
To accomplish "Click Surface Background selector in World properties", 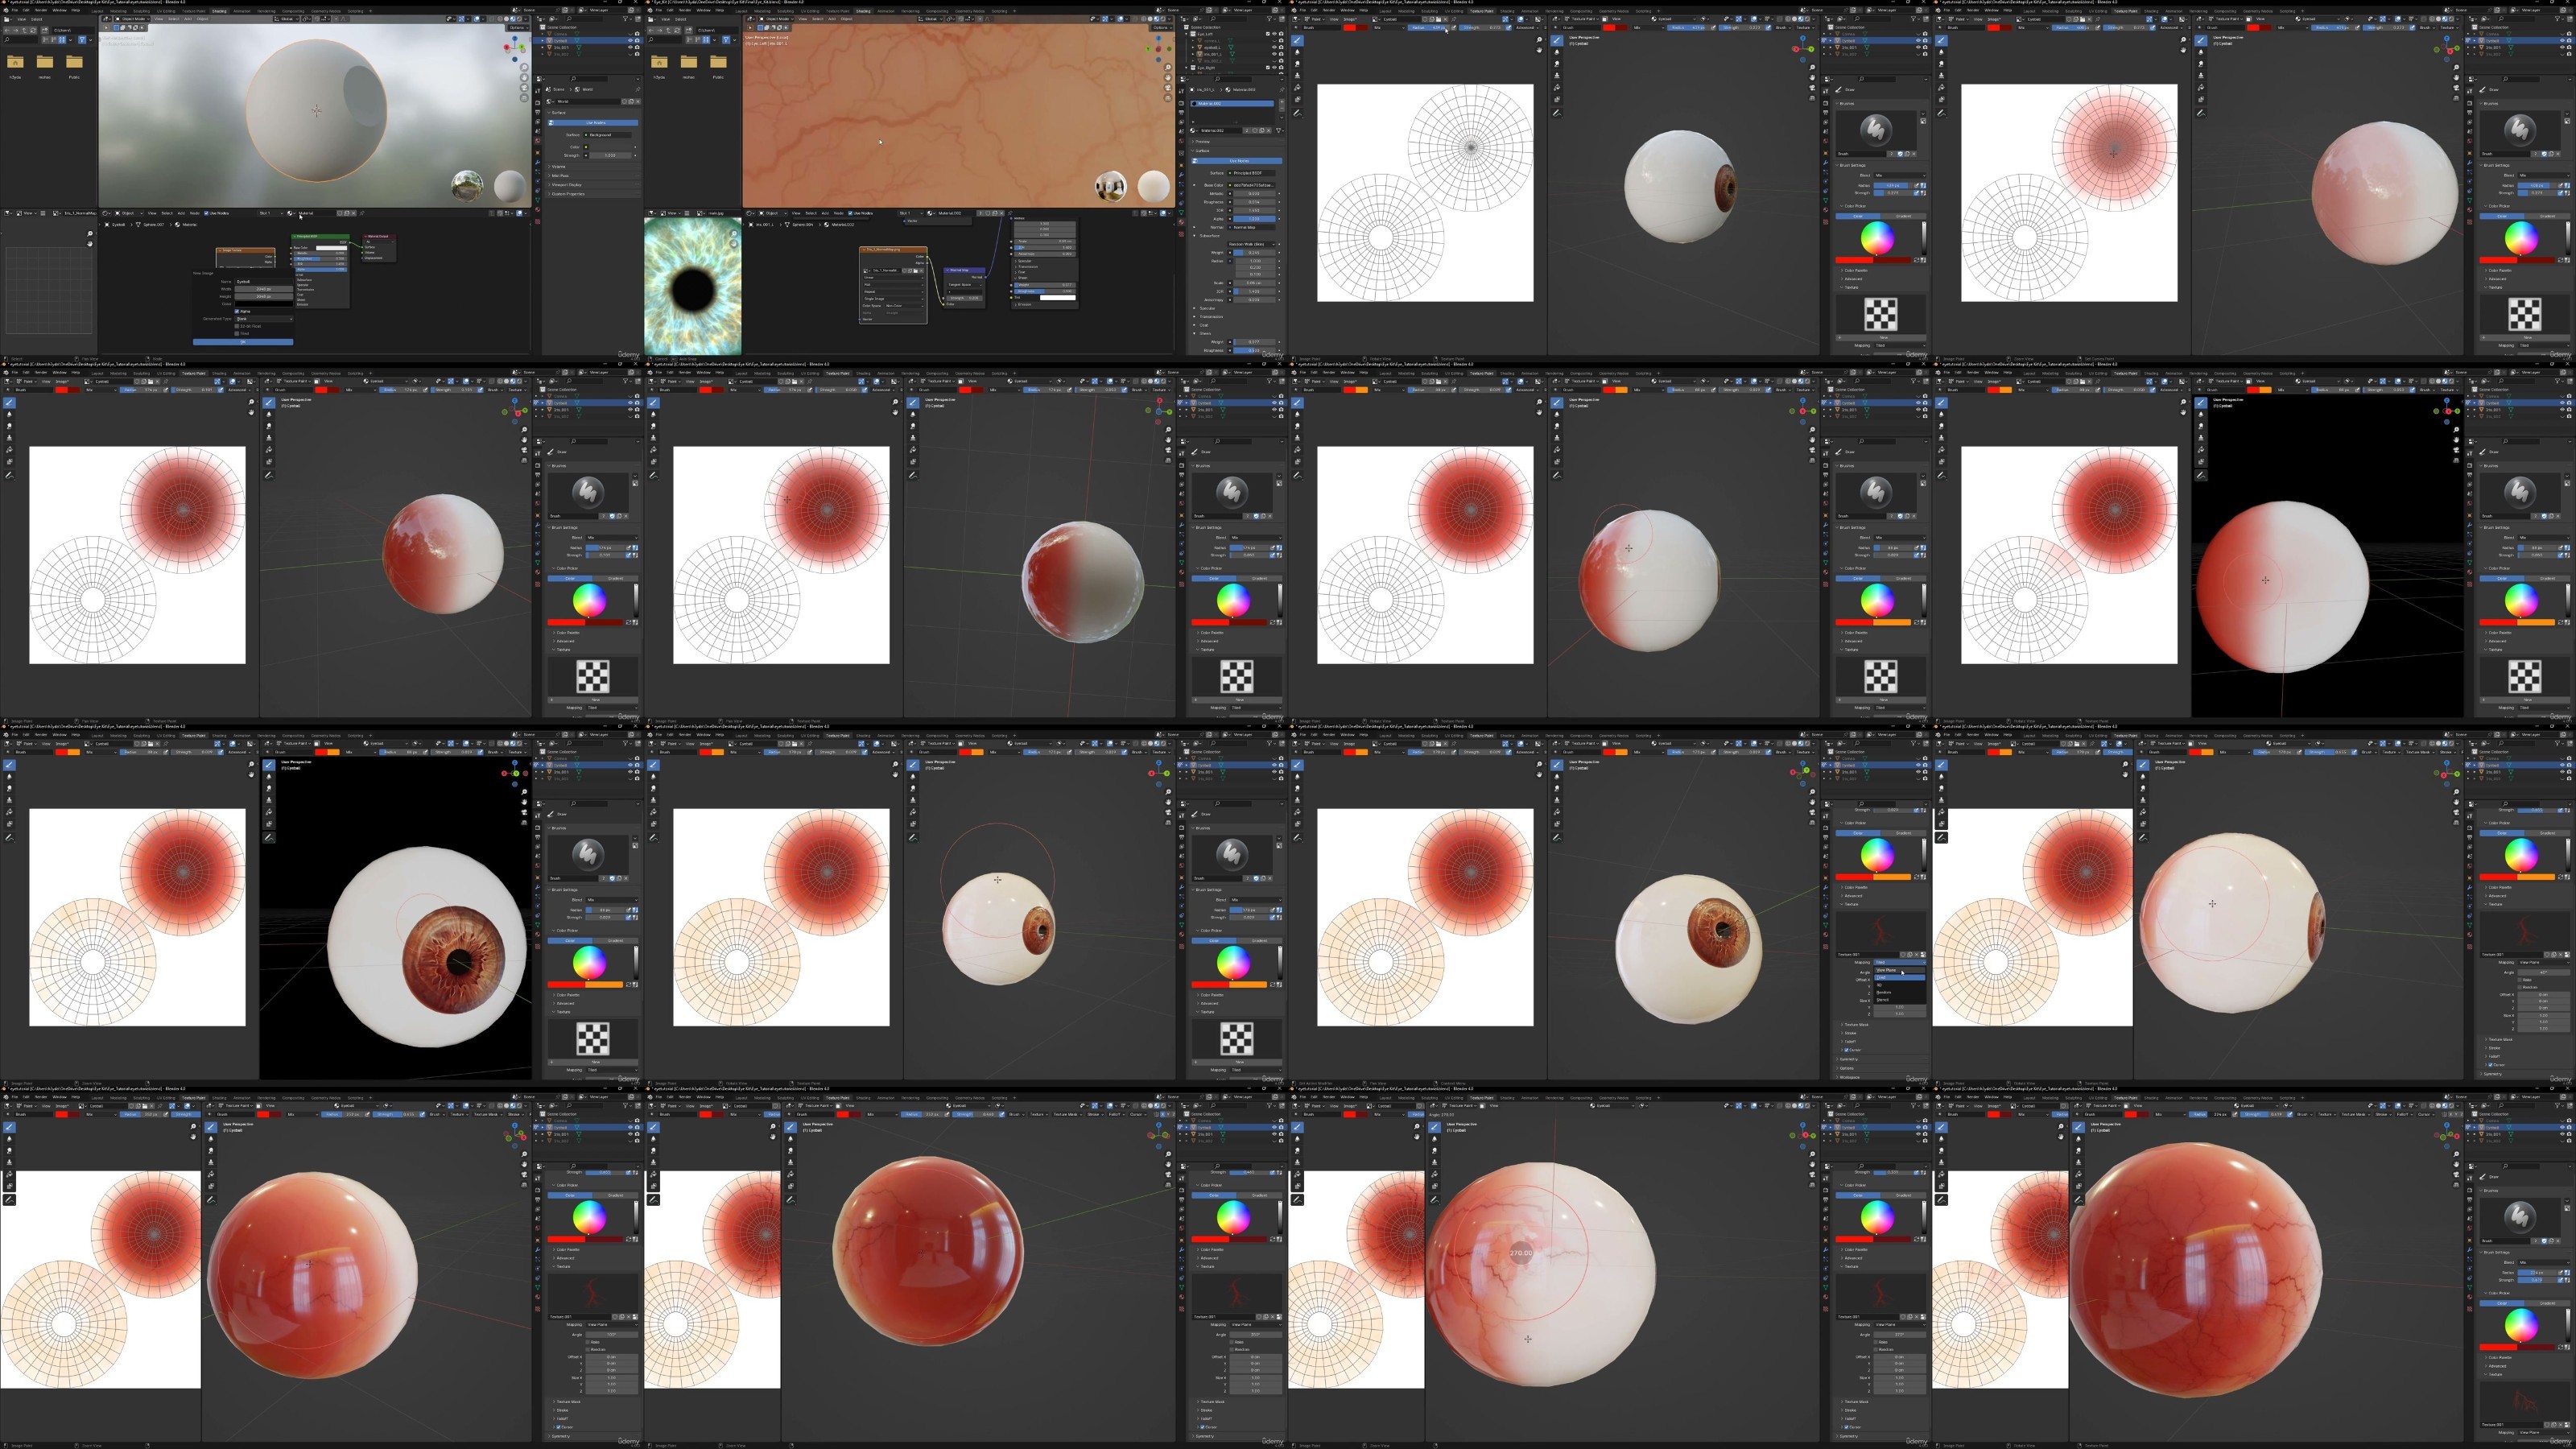I will (607, 135).
